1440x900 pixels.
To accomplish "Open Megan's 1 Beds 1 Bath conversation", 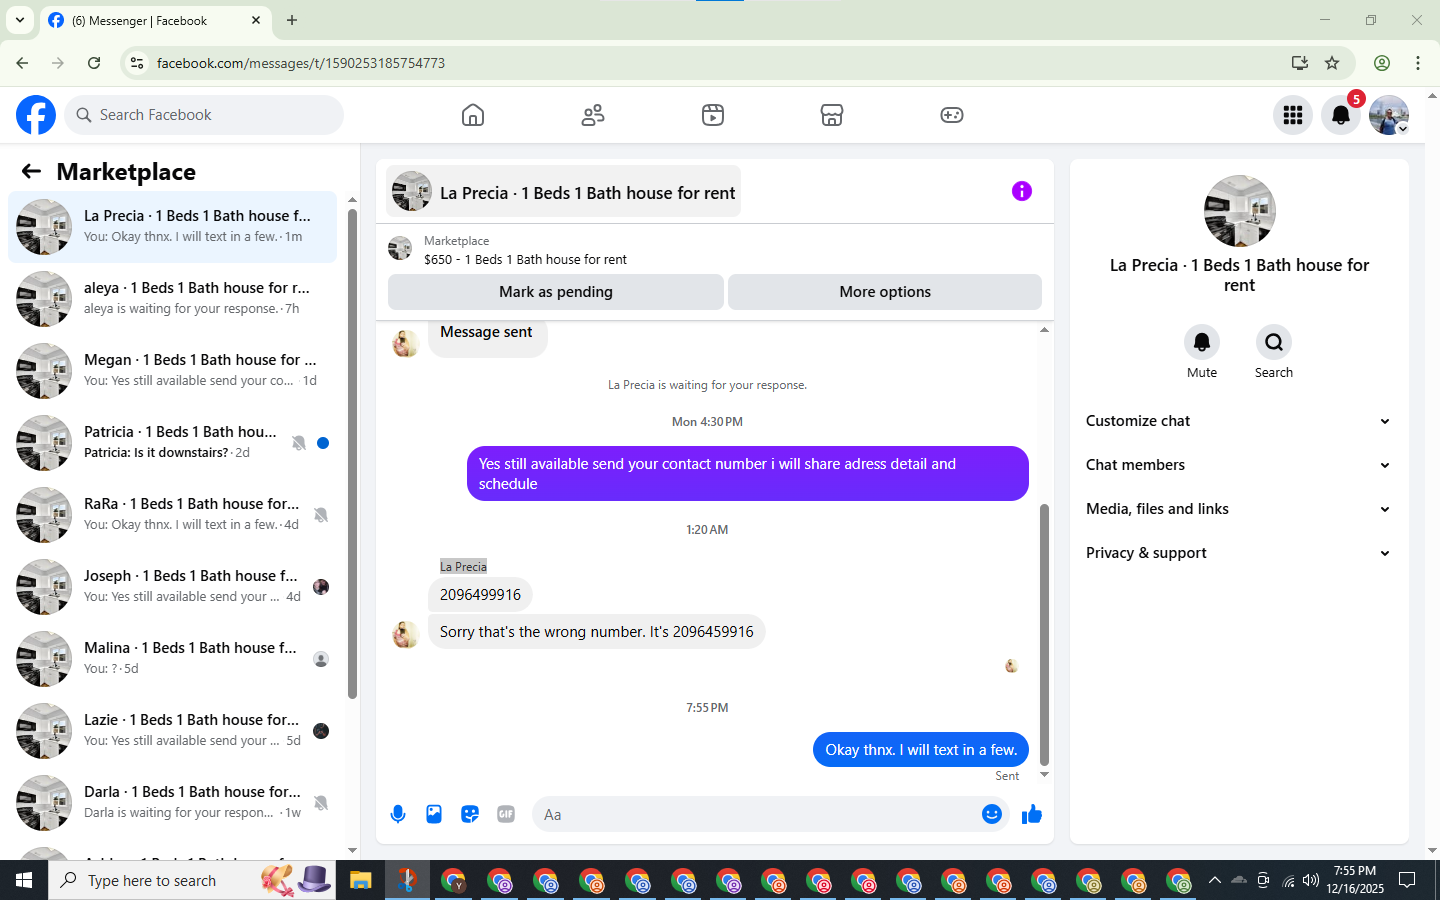I will [x=173, y=371].
